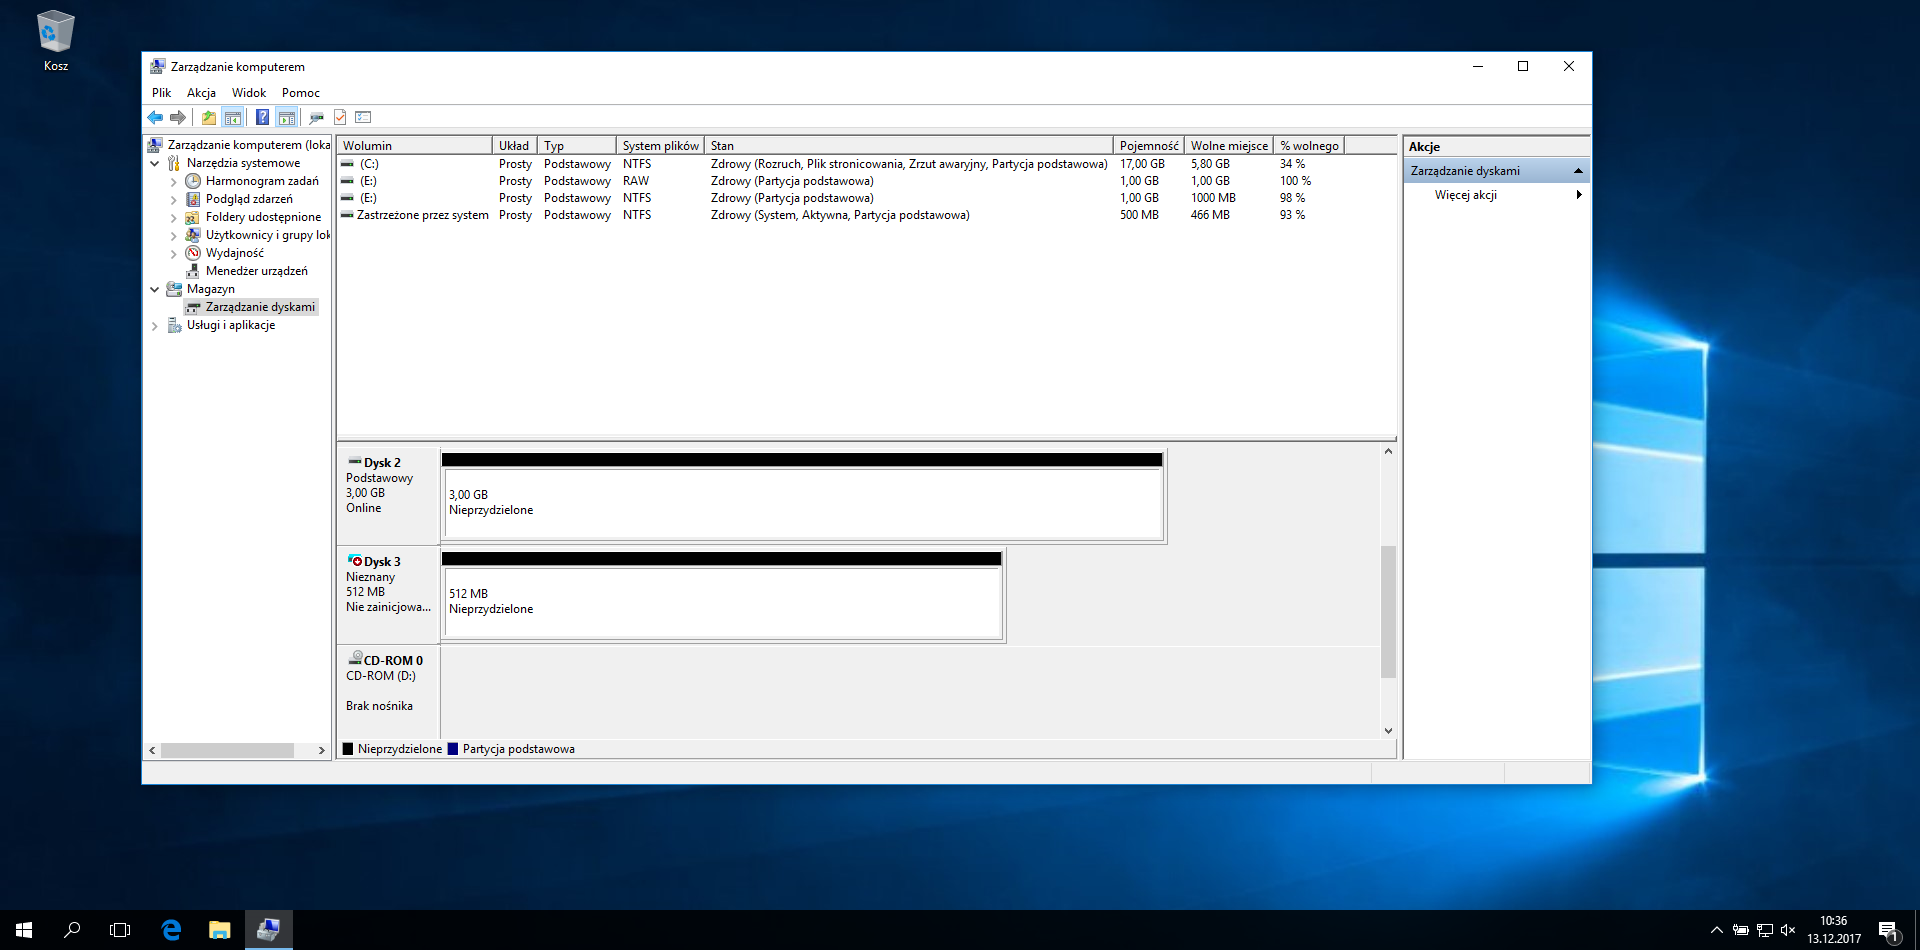Click the Up one level folder icon
1920x950 pixels.
[208, 118]
